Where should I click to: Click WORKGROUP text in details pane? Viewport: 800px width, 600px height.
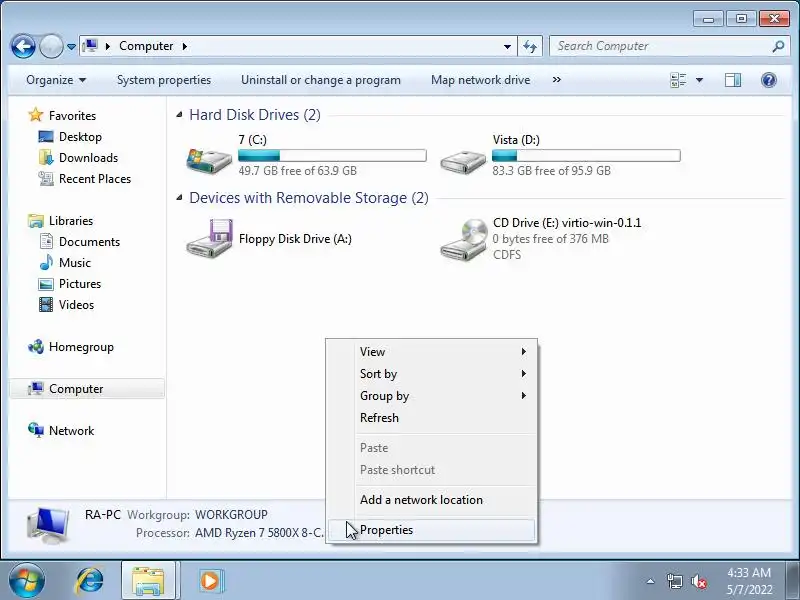point(231,514)
